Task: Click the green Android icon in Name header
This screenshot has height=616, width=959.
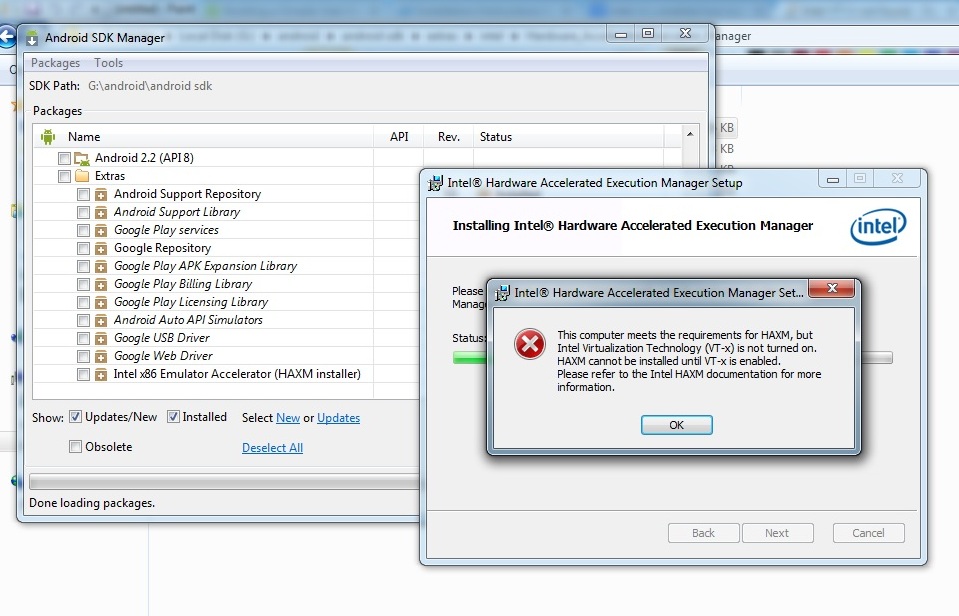Action: pos(48,136)
